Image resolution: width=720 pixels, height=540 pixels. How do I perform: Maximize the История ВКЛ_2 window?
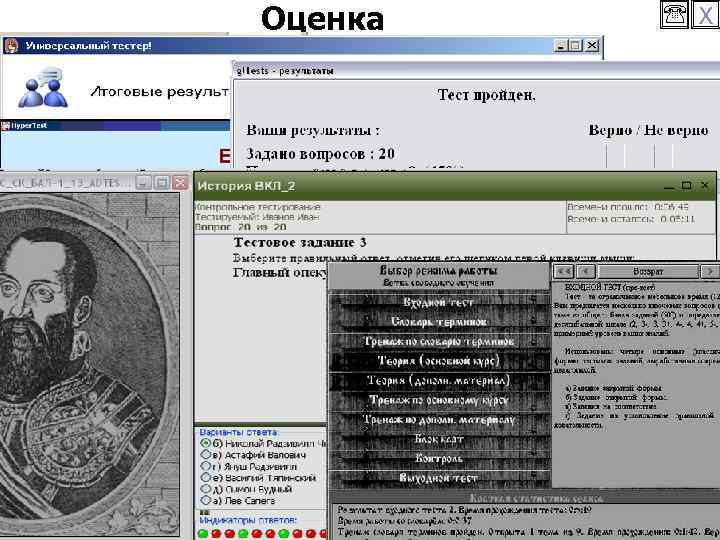(686, 186)
